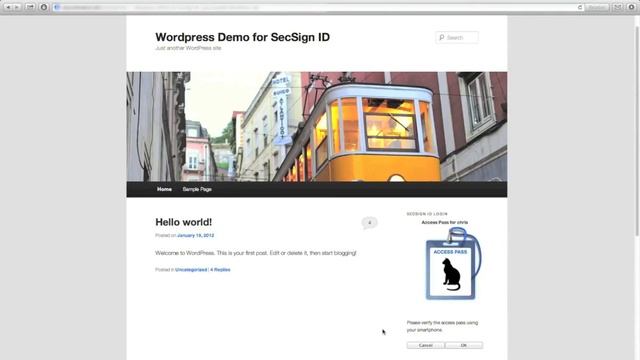View the 4 Replies link
Image resolution: width=640 pixels, height=360 pixels.
[x=220, y=270]
